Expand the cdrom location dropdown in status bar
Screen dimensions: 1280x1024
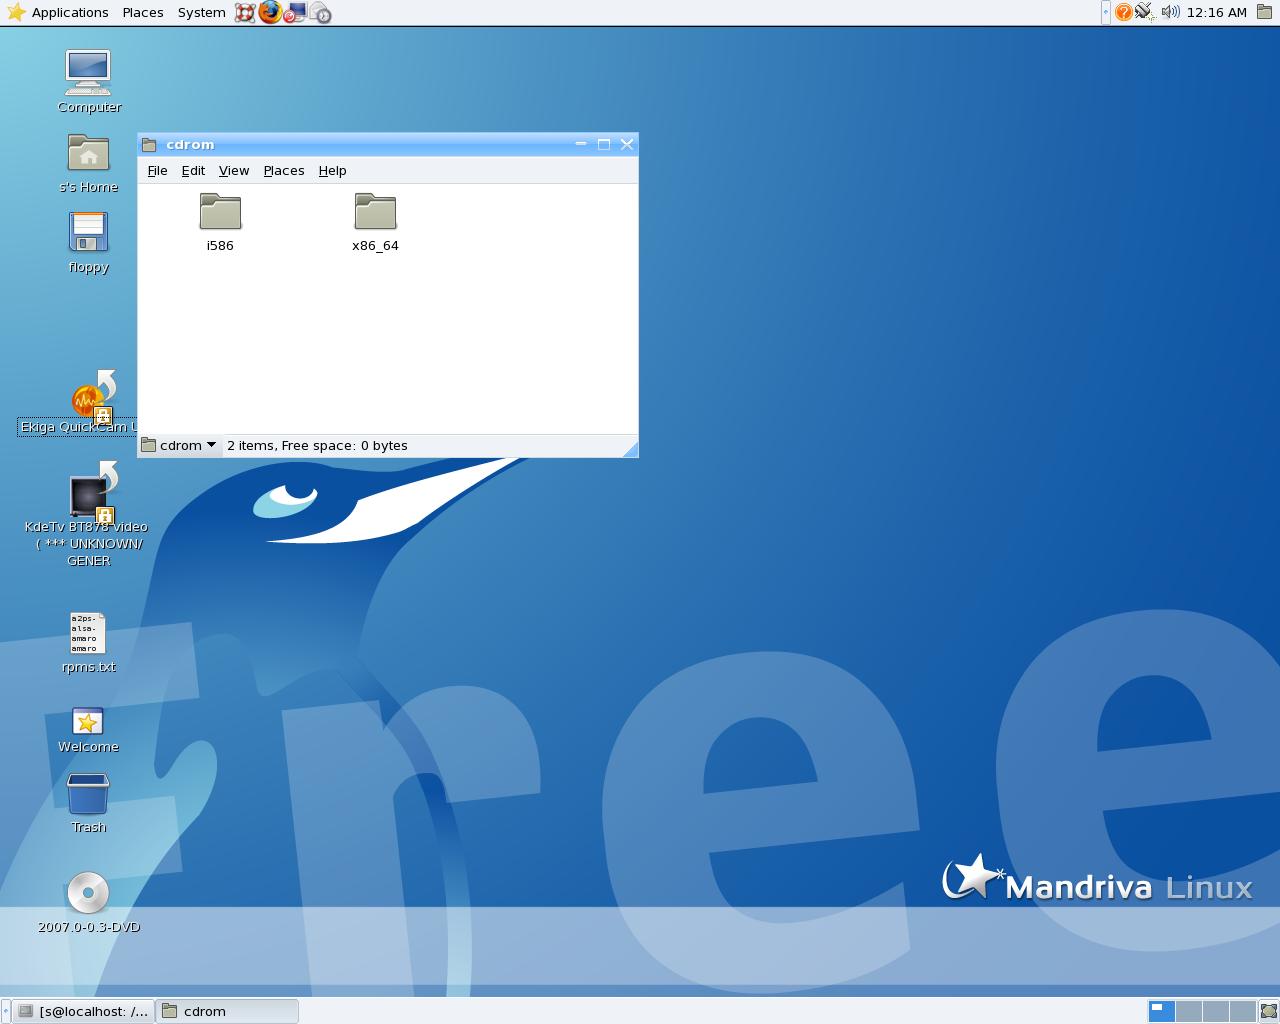180,445
